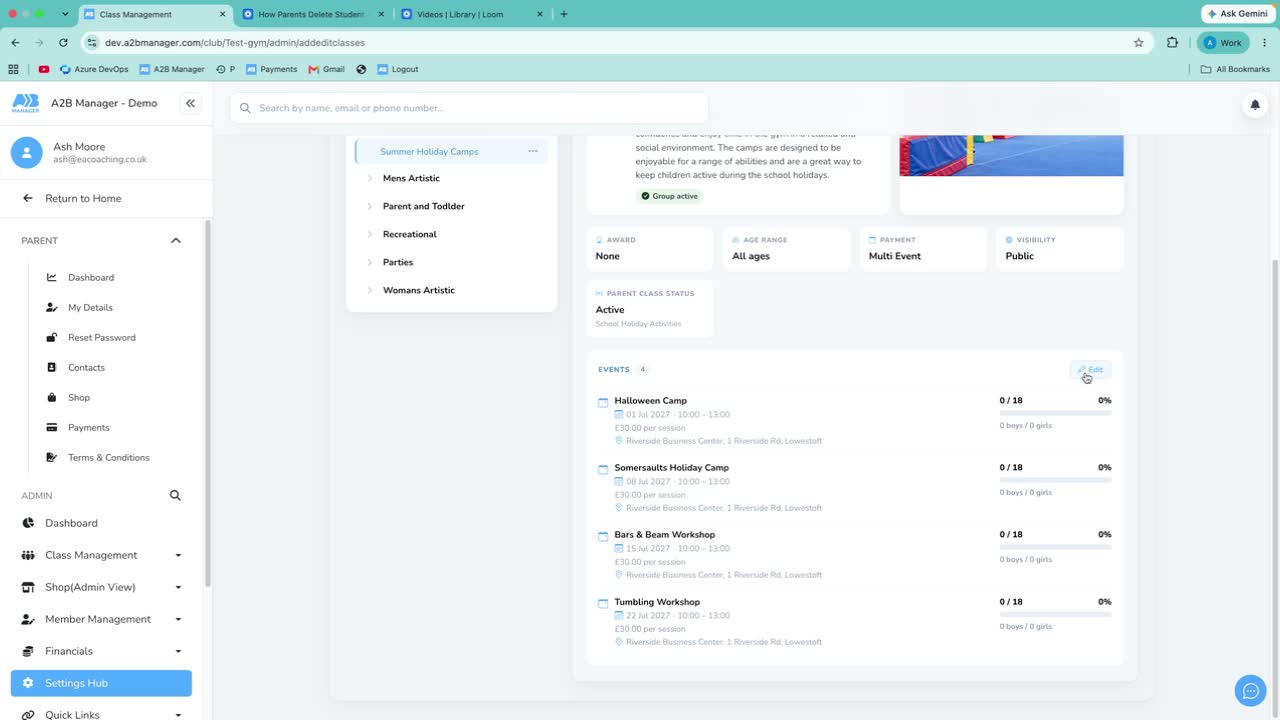This screenshot has width=1280, height=720.
Task: Click the admin section search magnifier
Action: click(x=175, y=495)
